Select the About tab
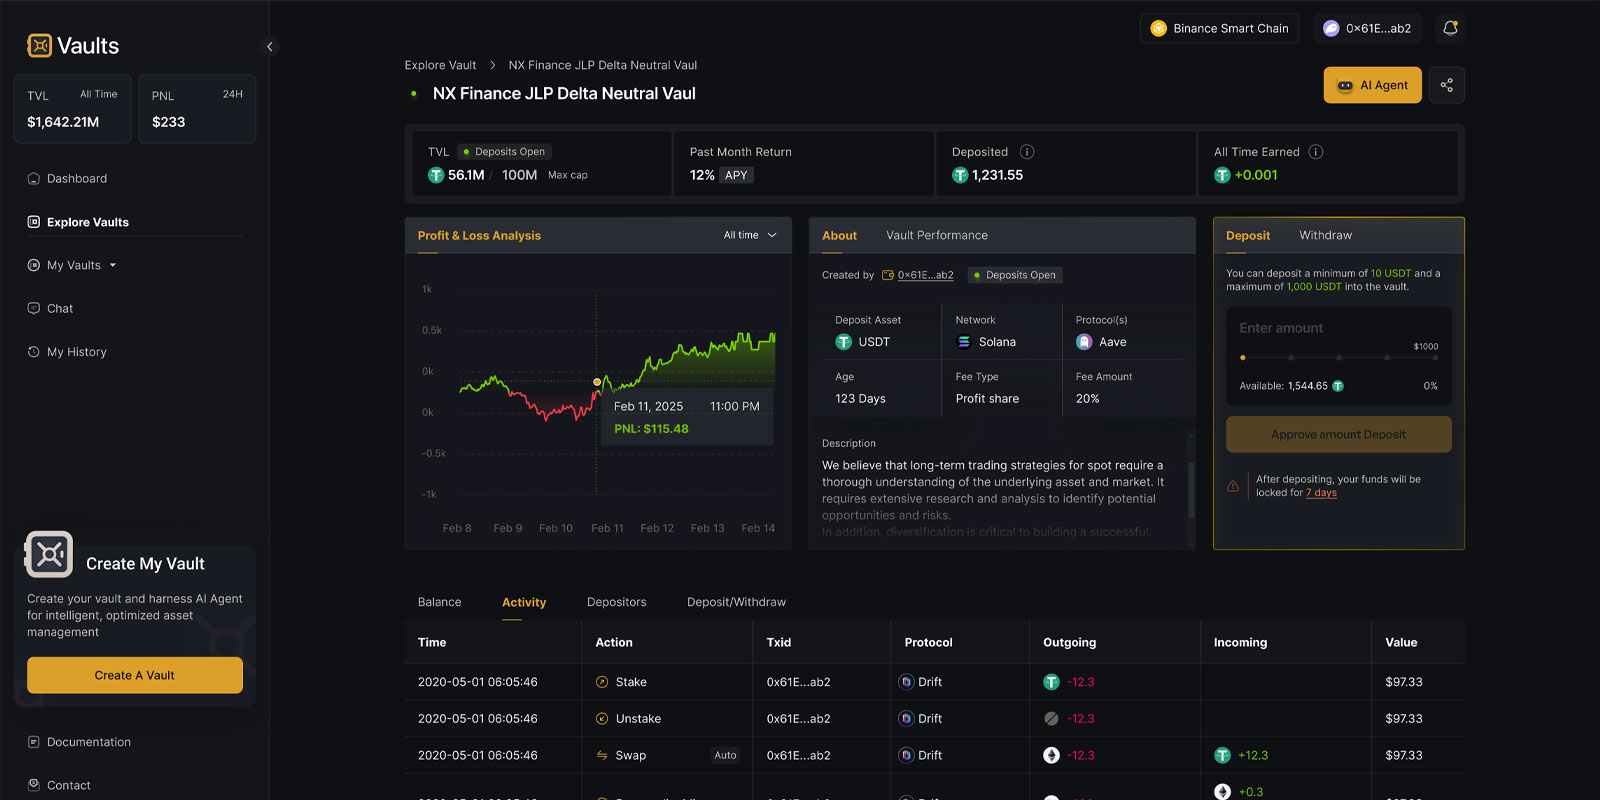 (839, 236)
